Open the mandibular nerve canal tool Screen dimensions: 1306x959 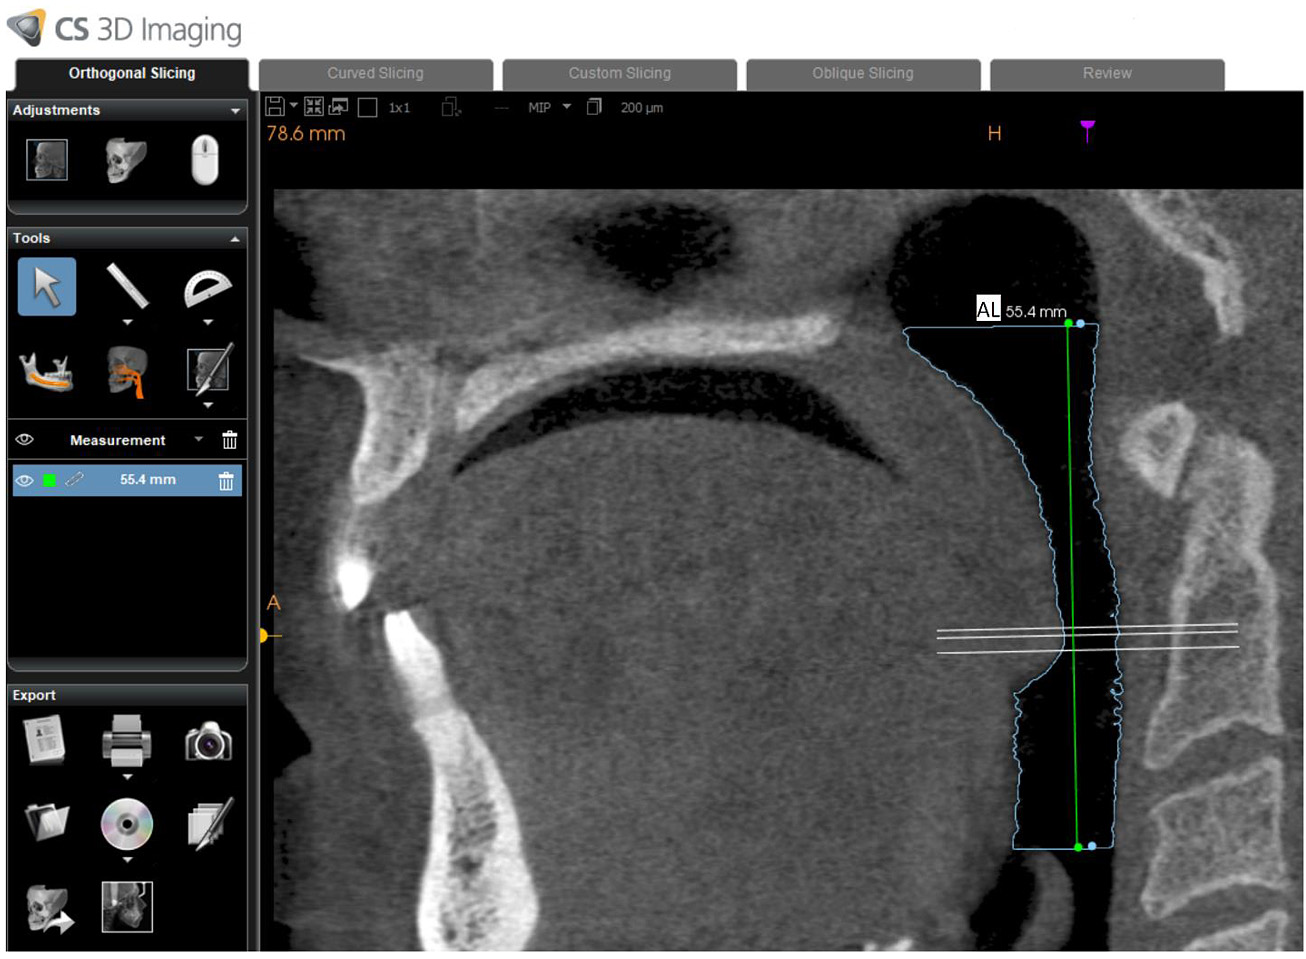[46, 372]
